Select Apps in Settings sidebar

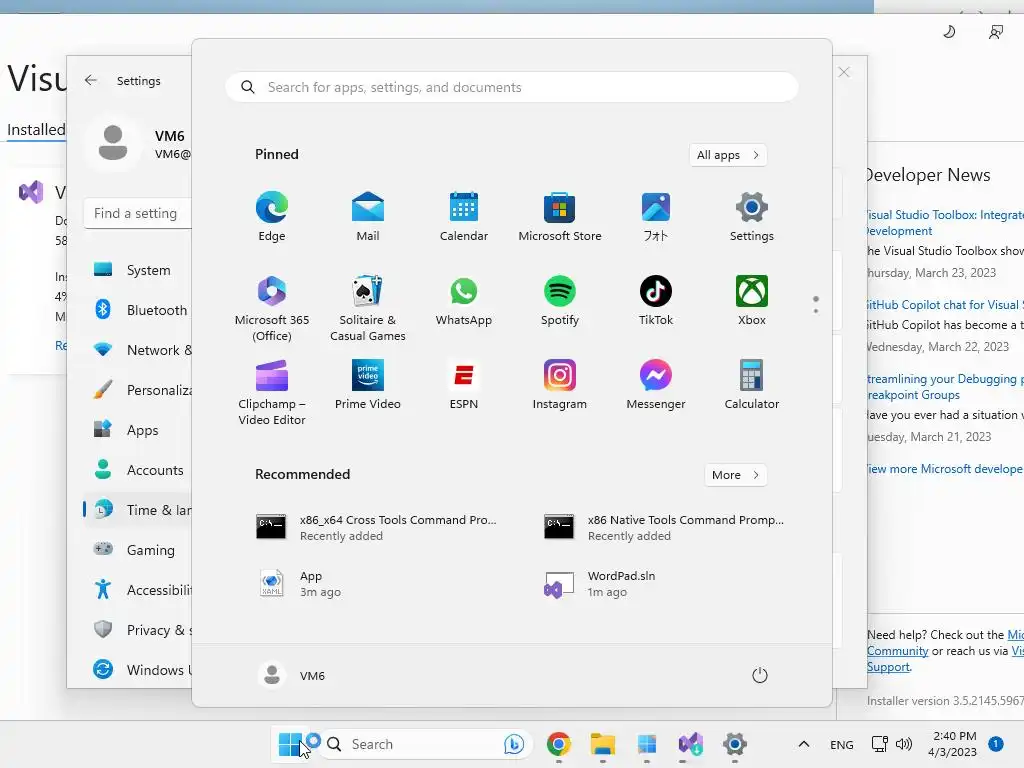click(137, 430)
